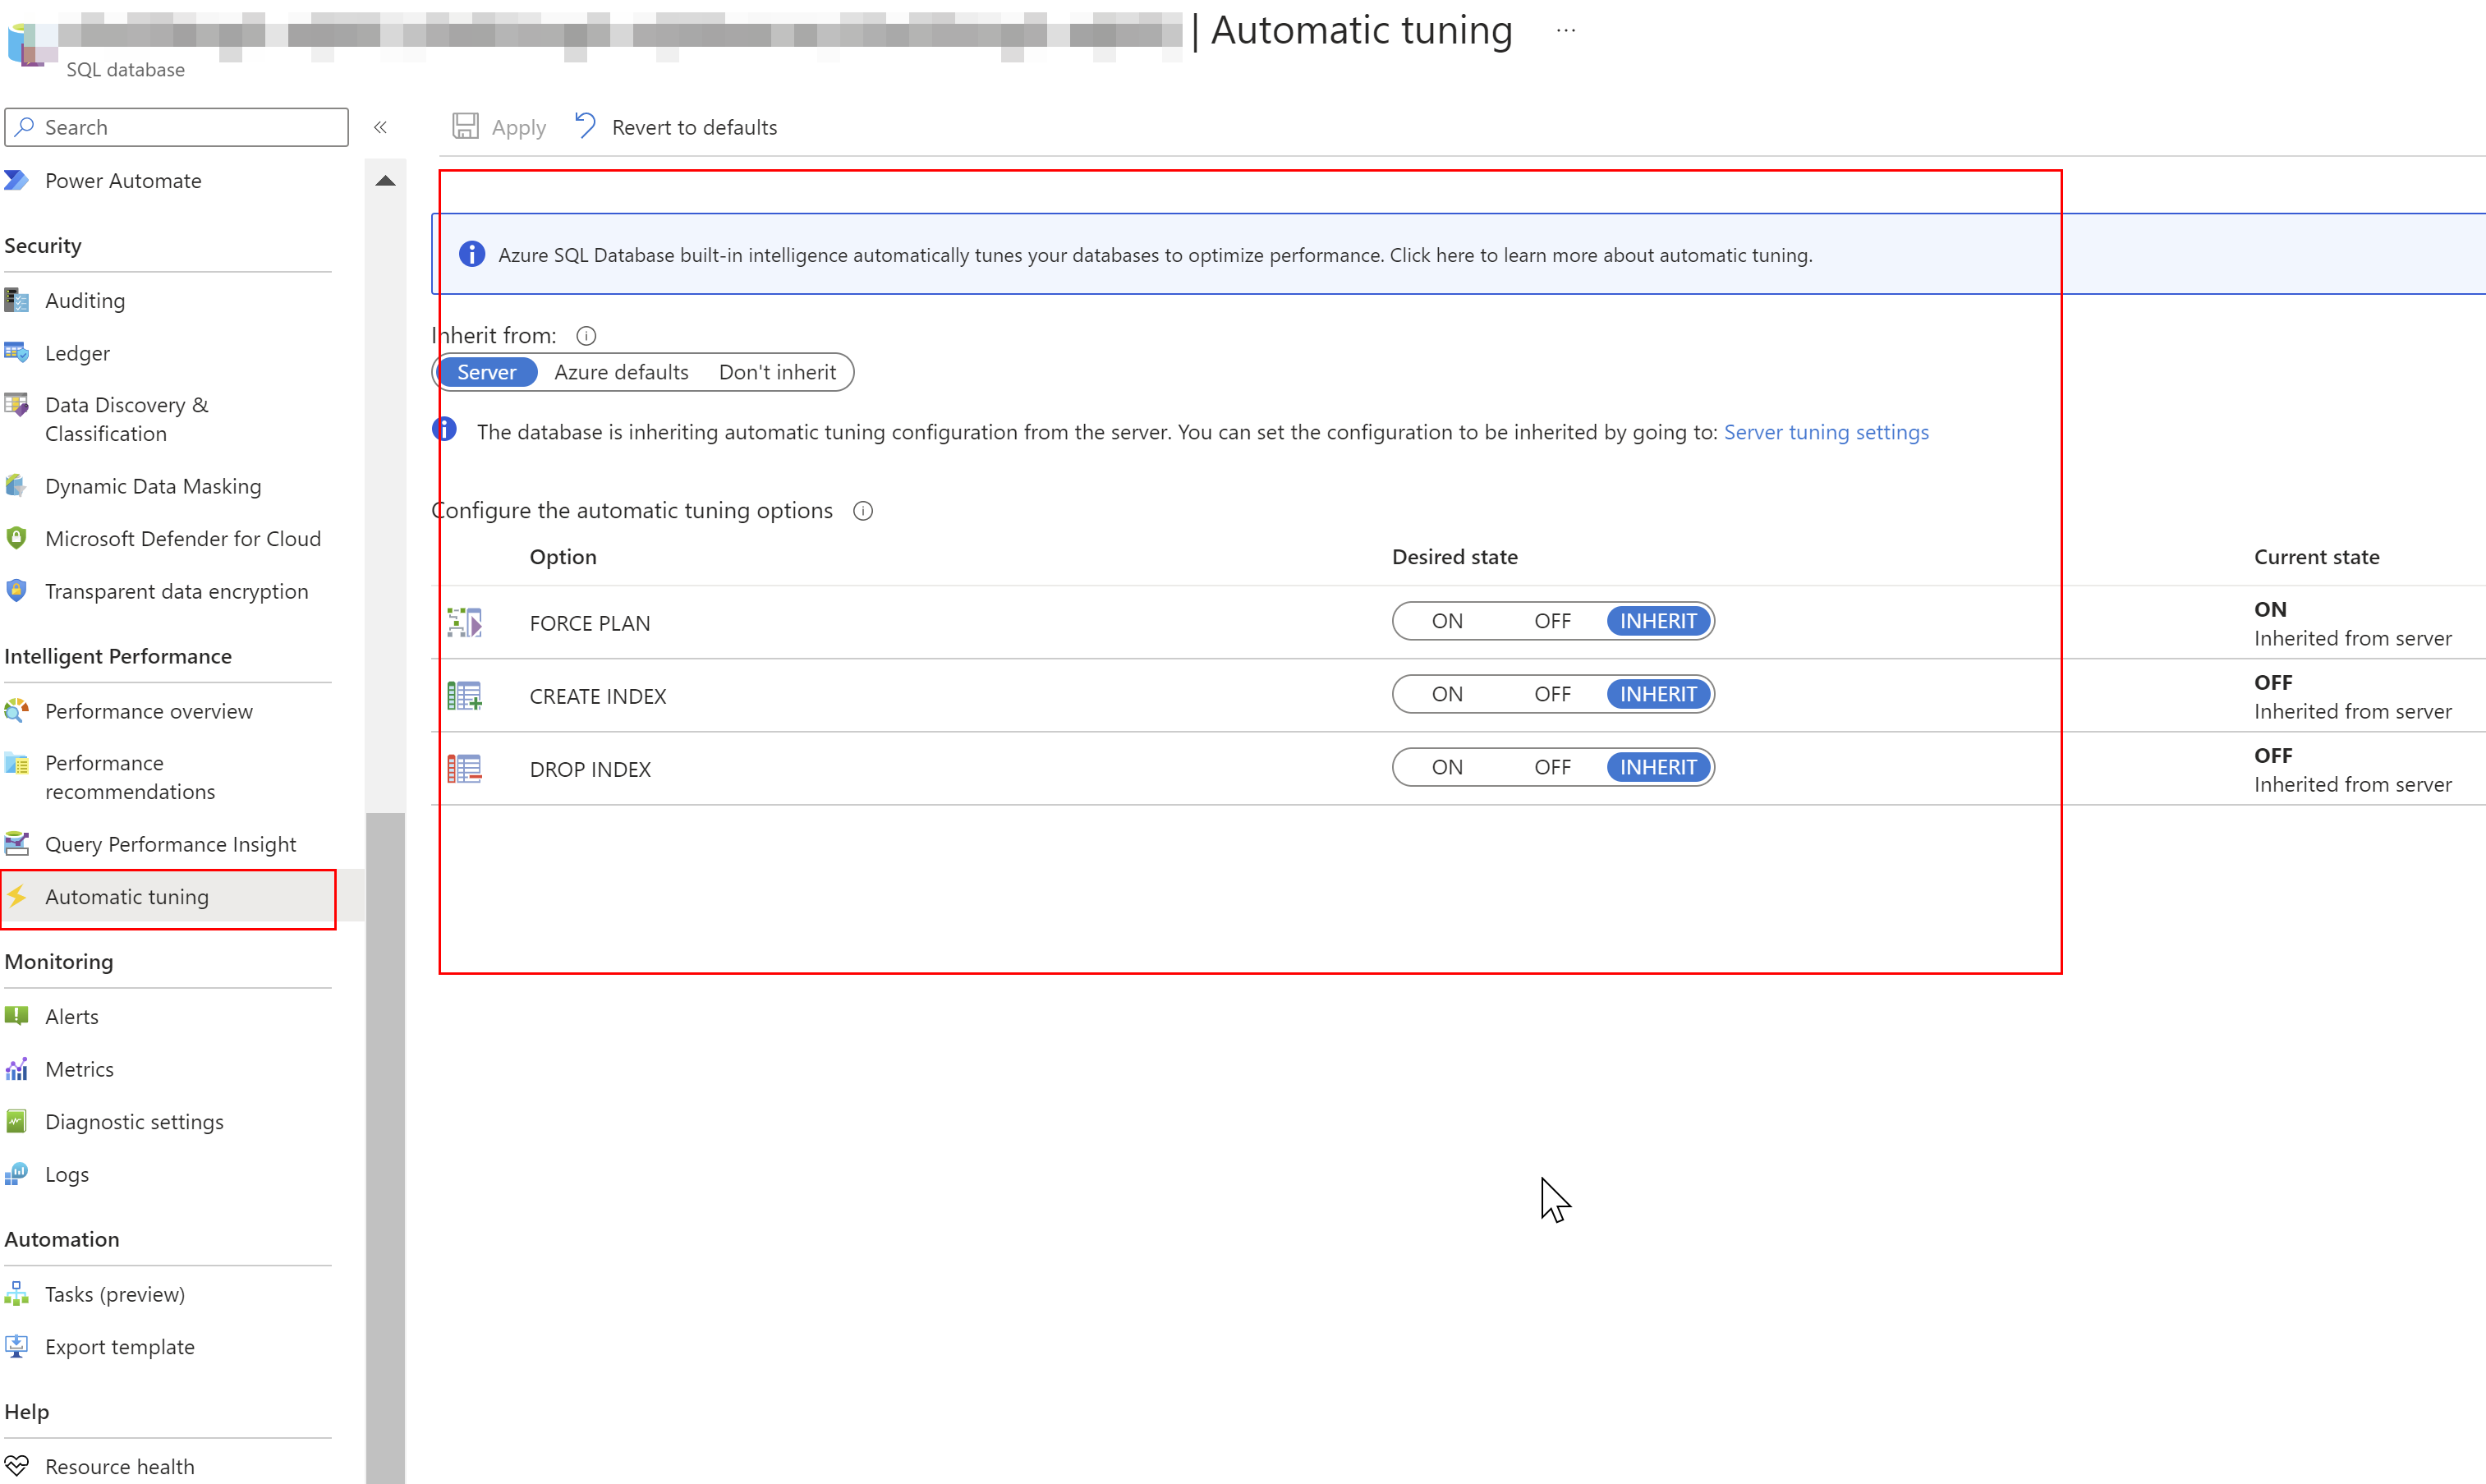The height and width of the screenshot is (1484, 2486).
Task: Click the DROP INDEX option icon
Action: click(465, 769)
